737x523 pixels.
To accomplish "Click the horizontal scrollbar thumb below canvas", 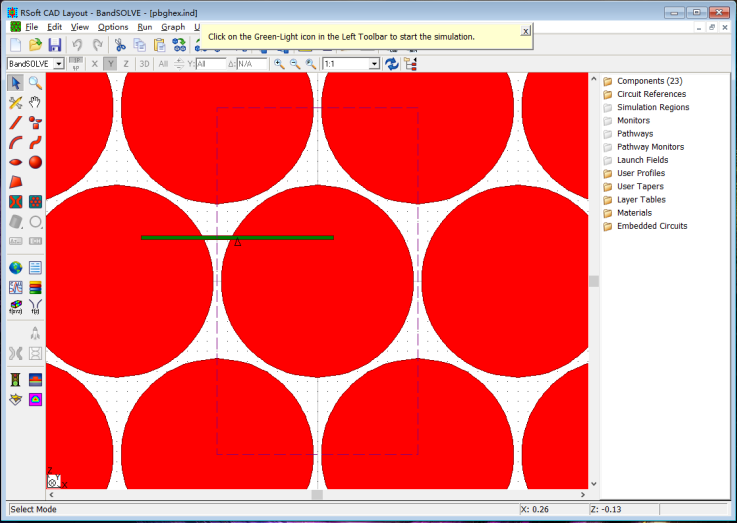I will pyautogui.click(x=317, y=494).
